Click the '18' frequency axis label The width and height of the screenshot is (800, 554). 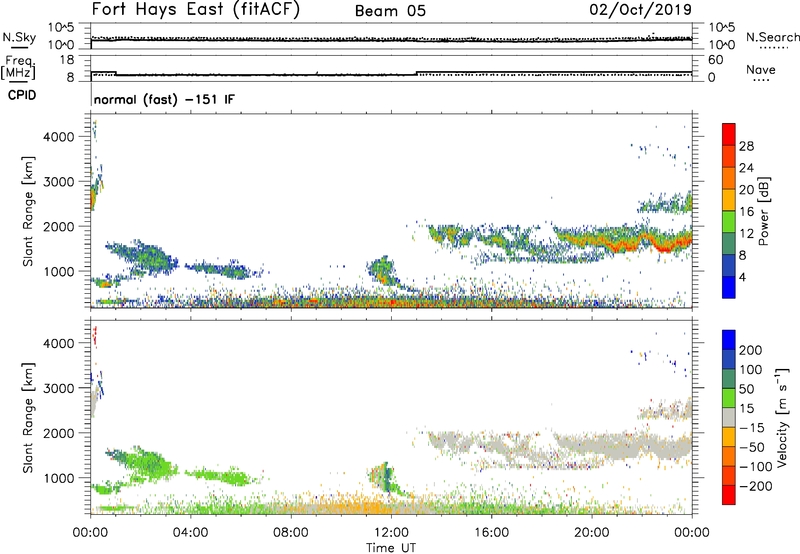point(67,60)
